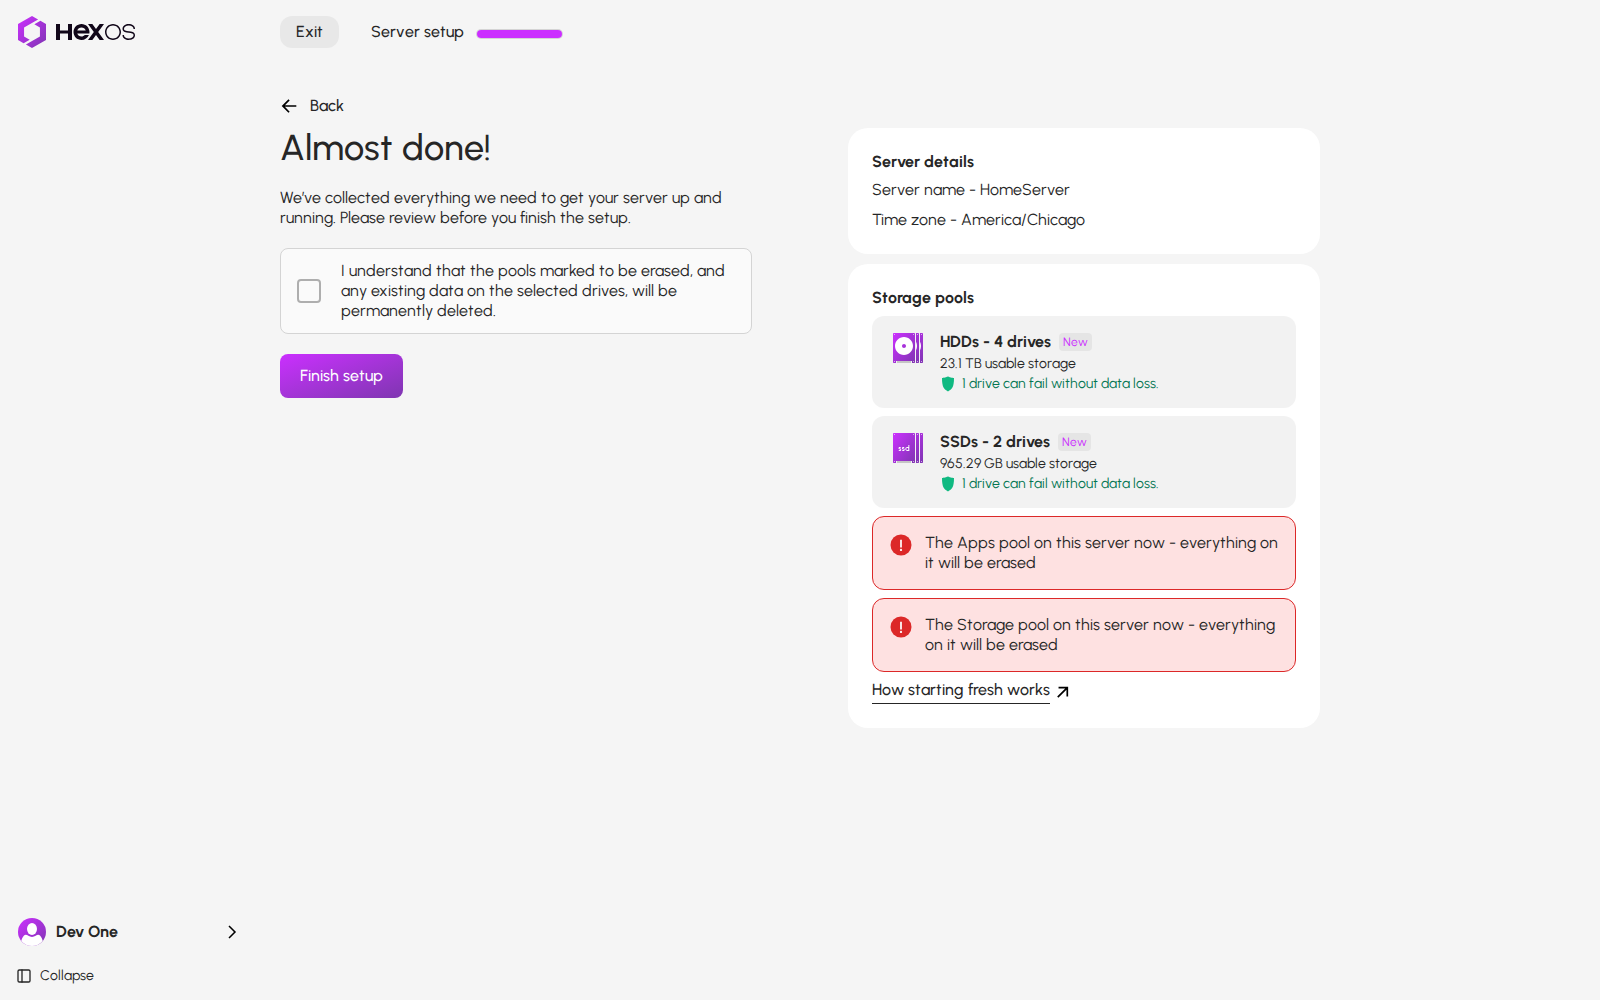Click the green shield on HDDs pool
Viewport: 1600px width, 1000px height.
pos(948,384)
